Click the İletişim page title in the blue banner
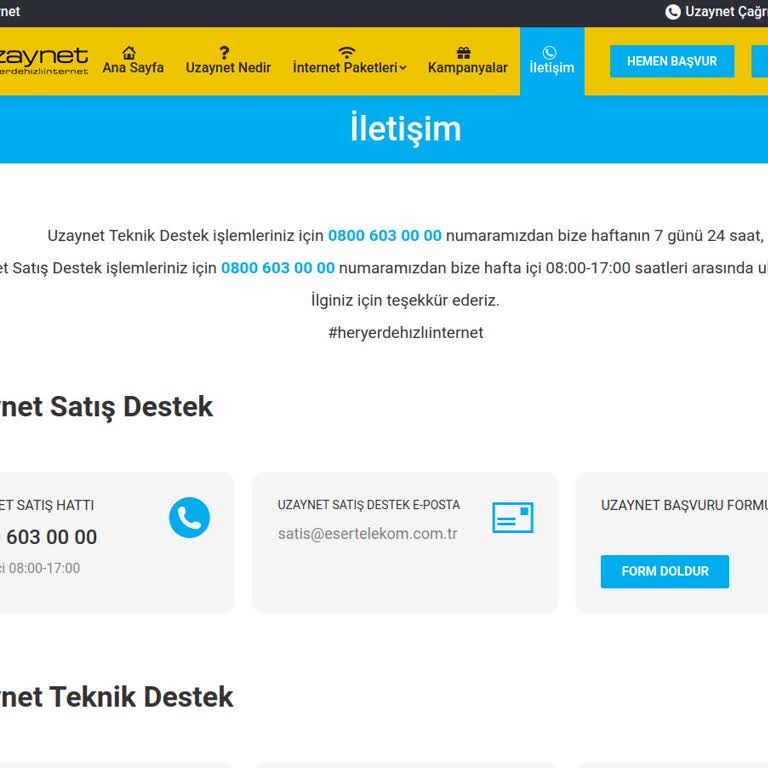 pos(406,128)
